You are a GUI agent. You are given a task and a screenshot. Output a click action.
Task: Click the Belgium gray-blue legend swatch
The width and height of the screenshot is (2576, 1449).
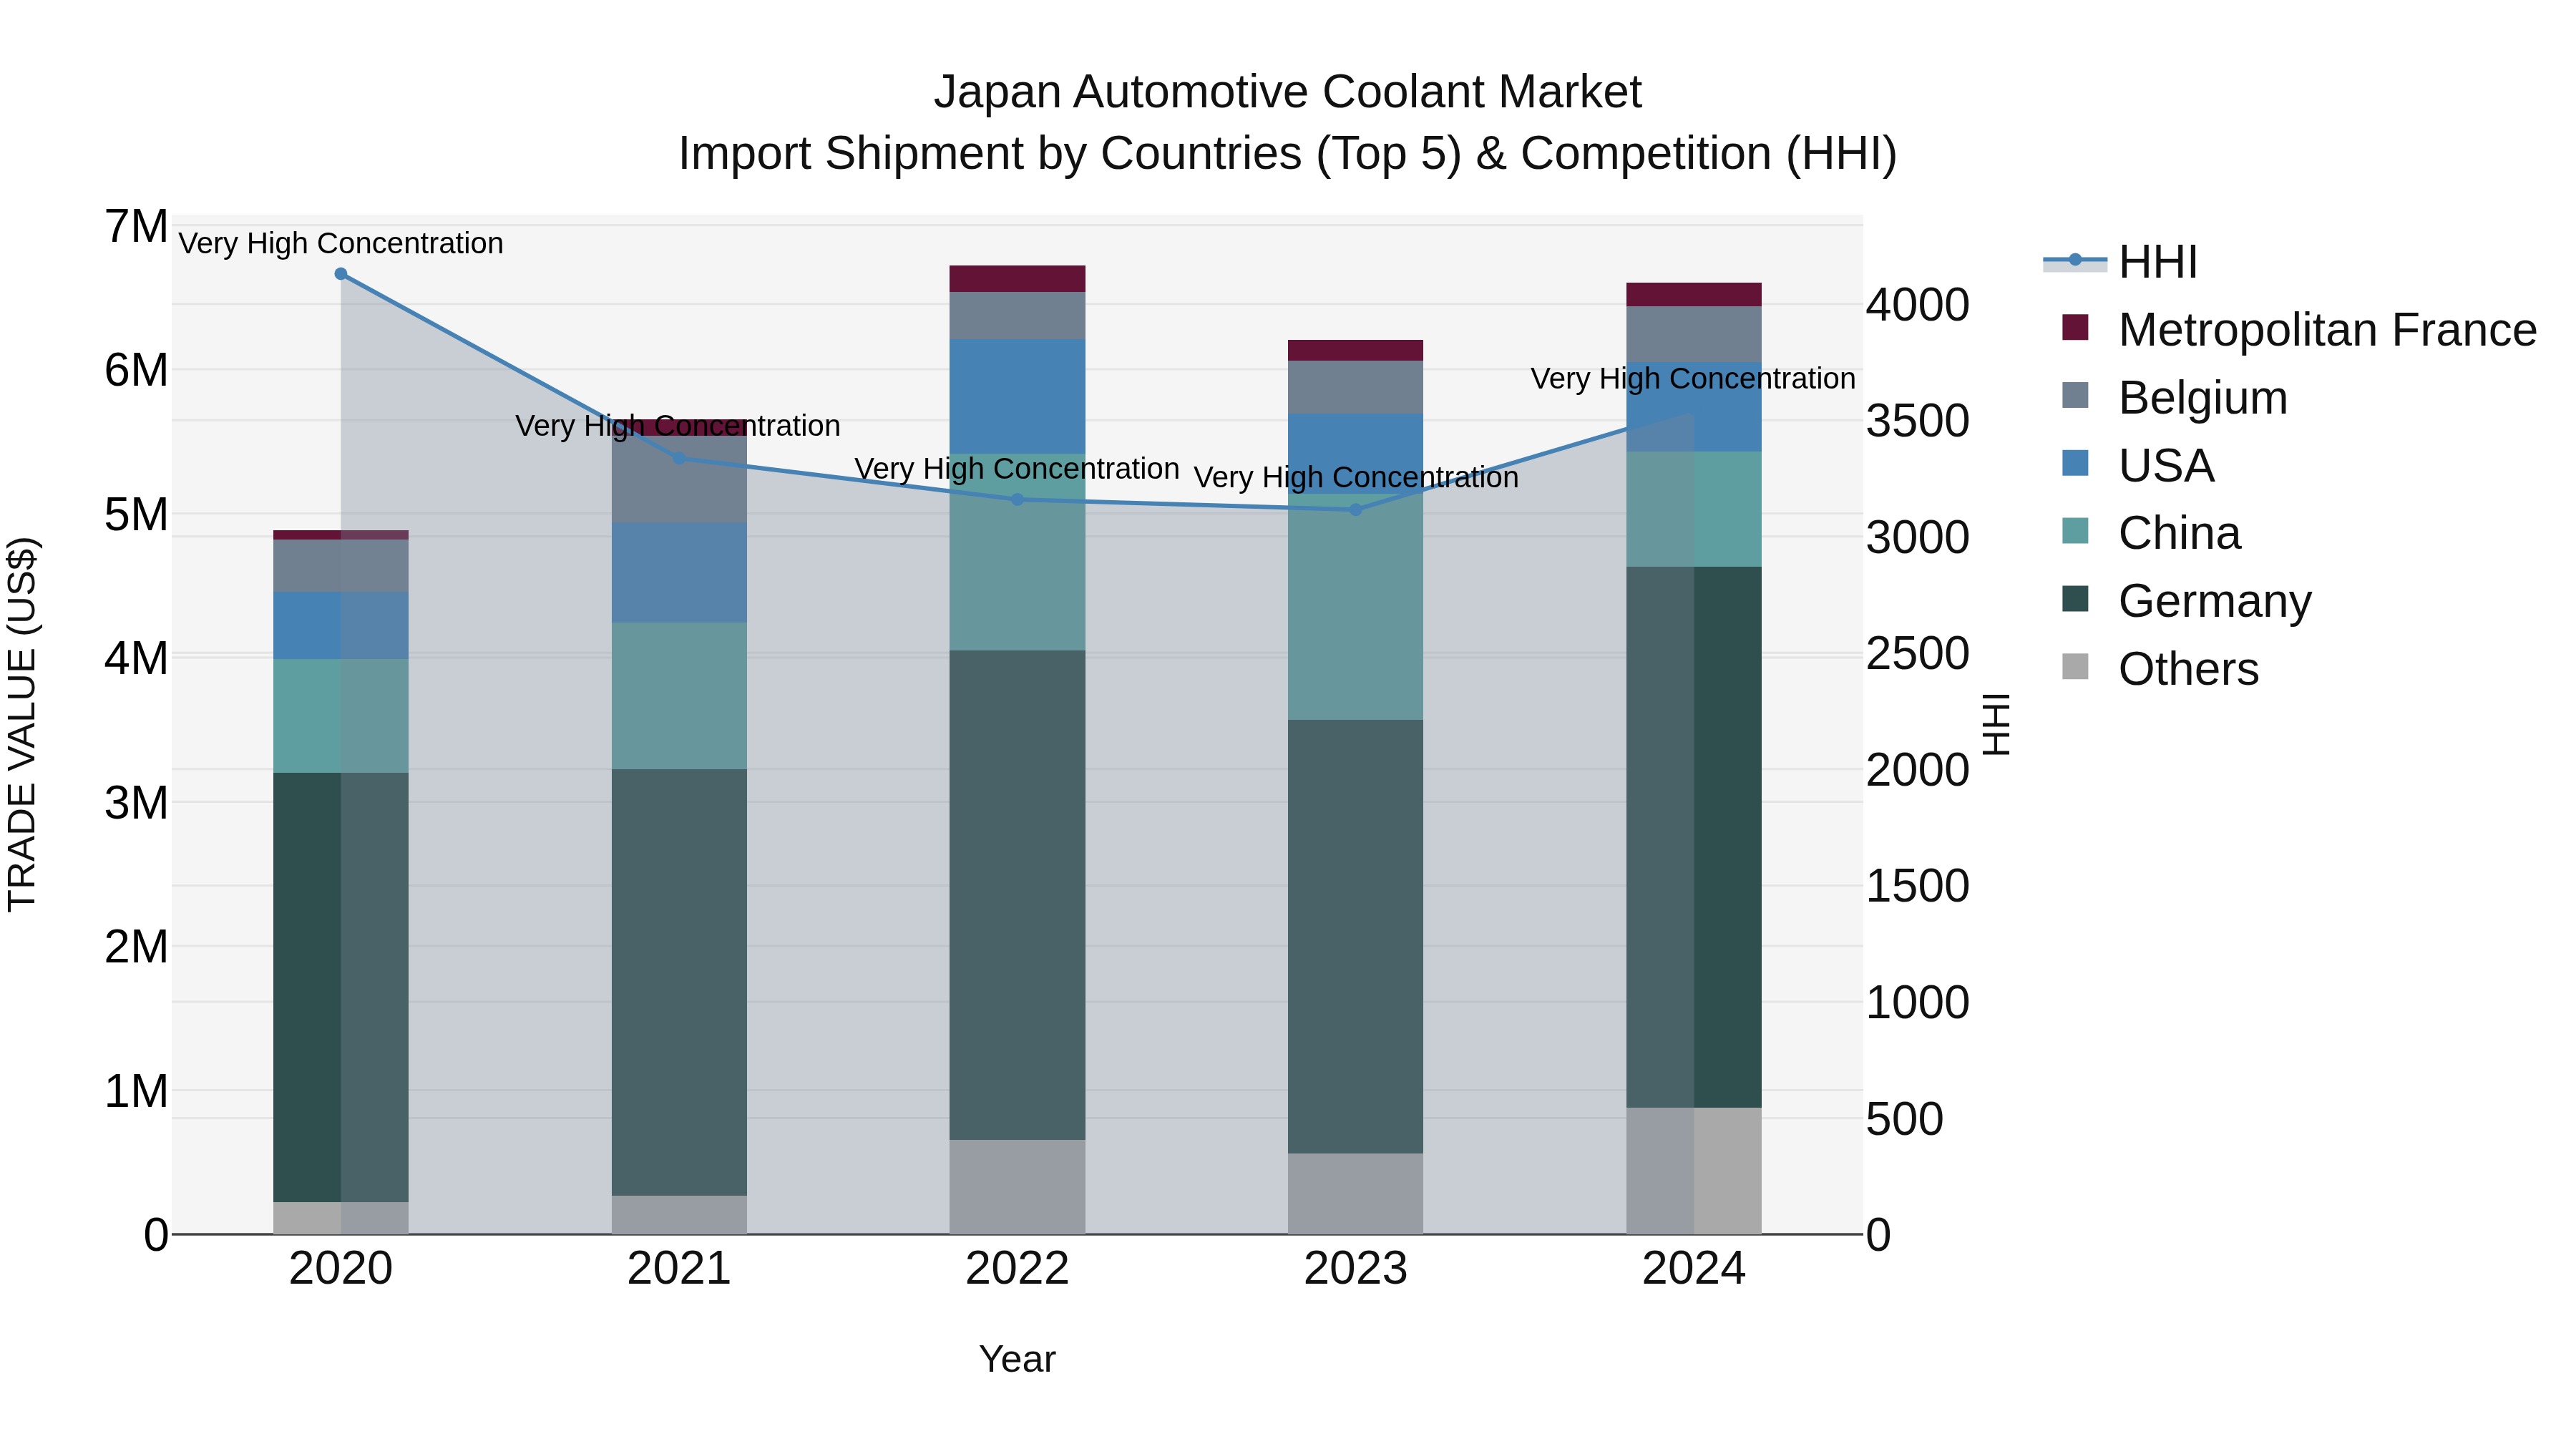coord(2076,395)
